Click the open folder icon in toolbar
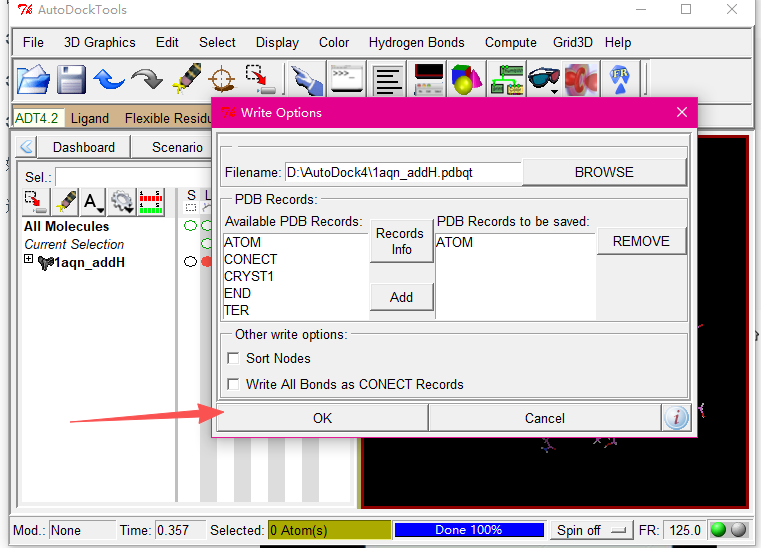The image size is (761, 548). tap(33, 78)
